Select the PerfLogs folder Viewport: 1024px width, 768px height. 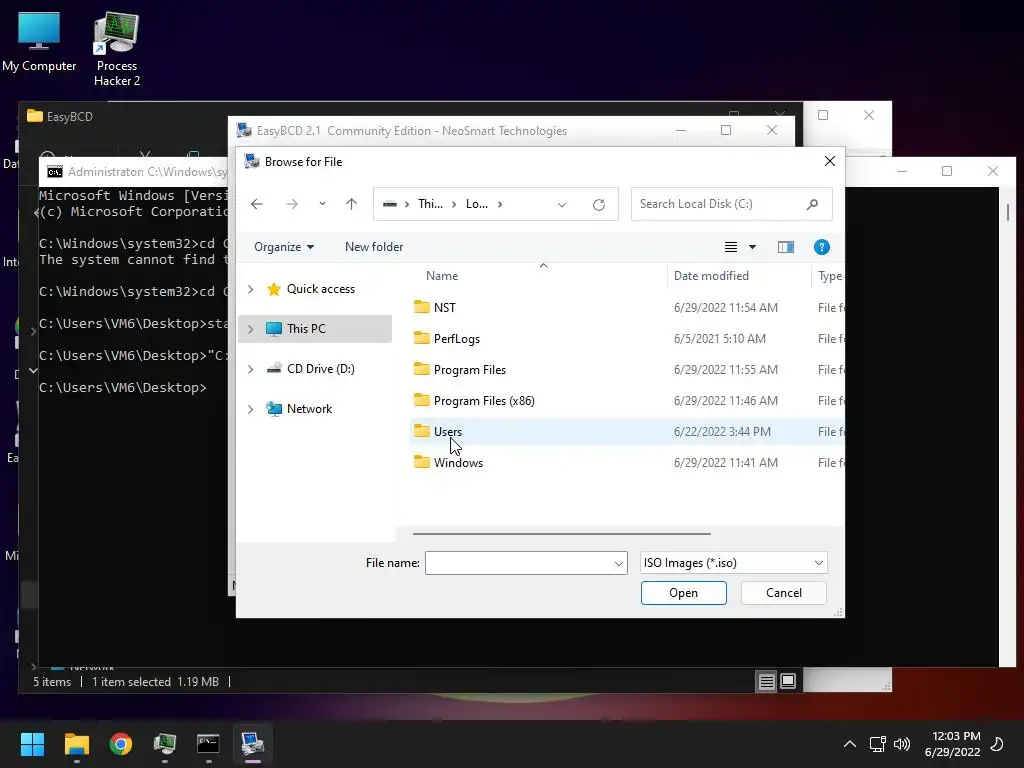click(x=456, y=339)
